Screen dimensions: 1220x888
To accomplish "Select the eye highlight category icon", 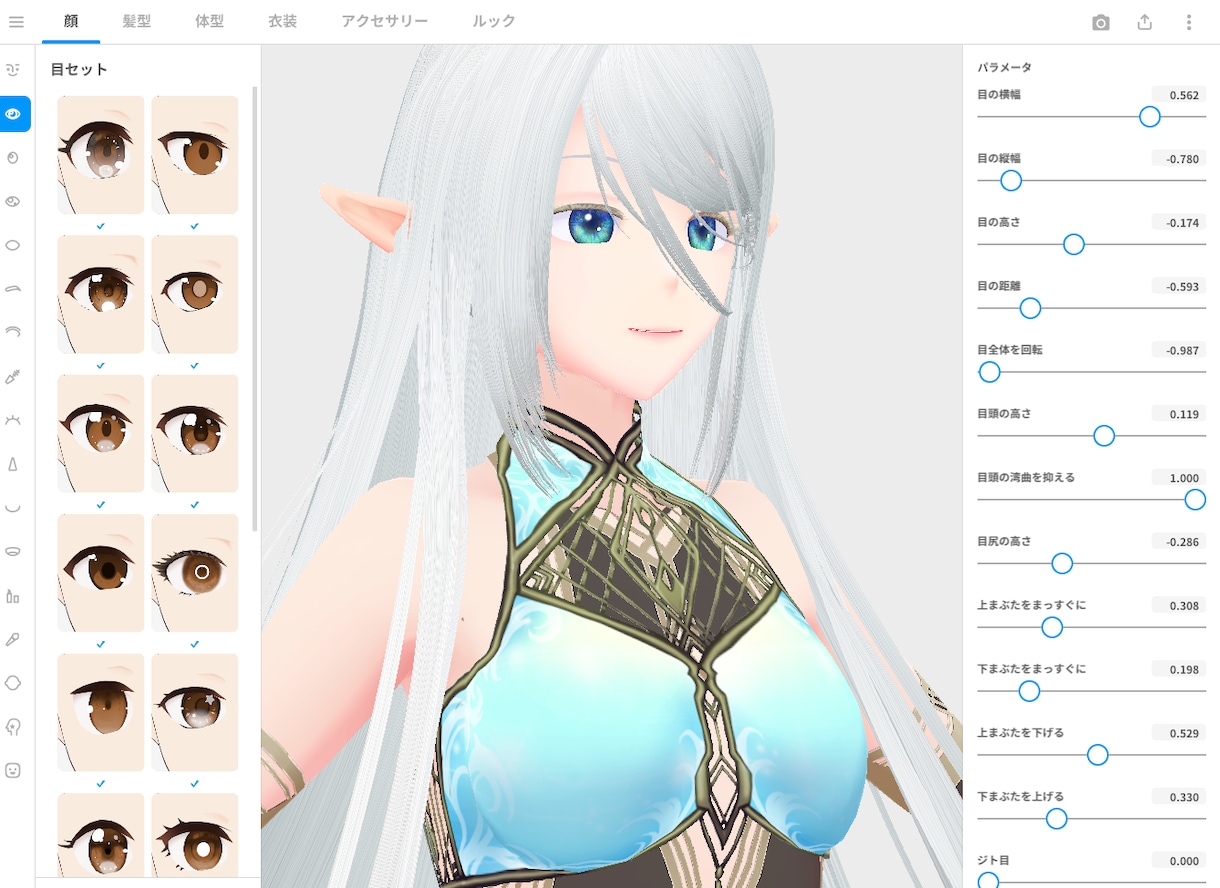I will pos(13,202).
